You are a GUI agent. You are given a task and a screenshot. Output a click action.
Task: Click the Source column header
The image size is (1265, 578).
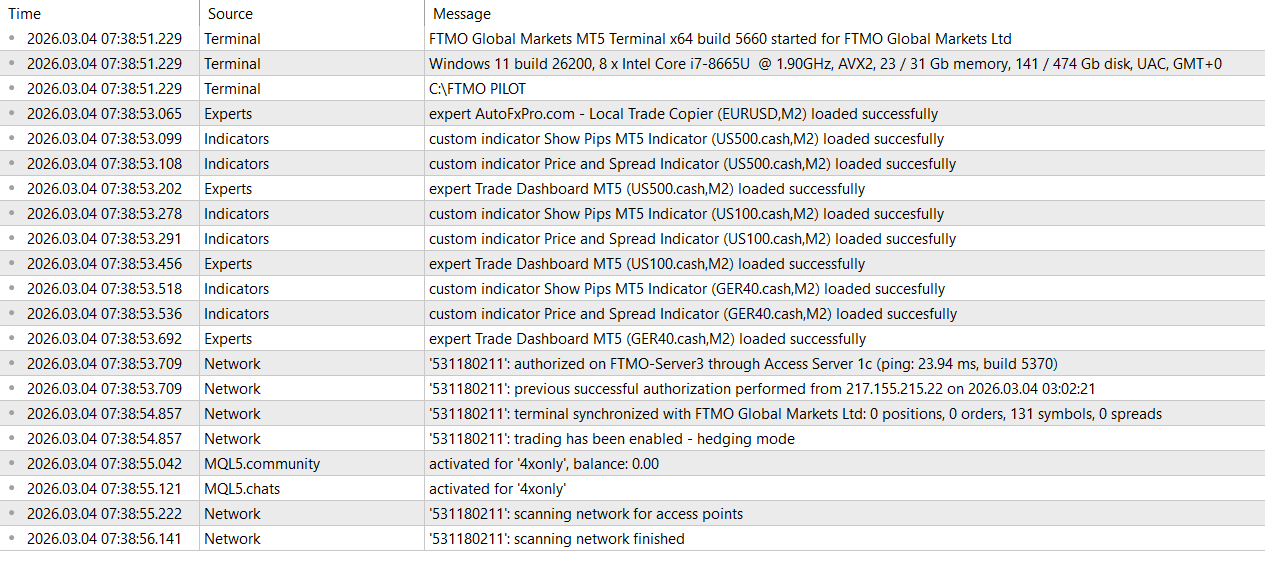[x=230, y=14]
